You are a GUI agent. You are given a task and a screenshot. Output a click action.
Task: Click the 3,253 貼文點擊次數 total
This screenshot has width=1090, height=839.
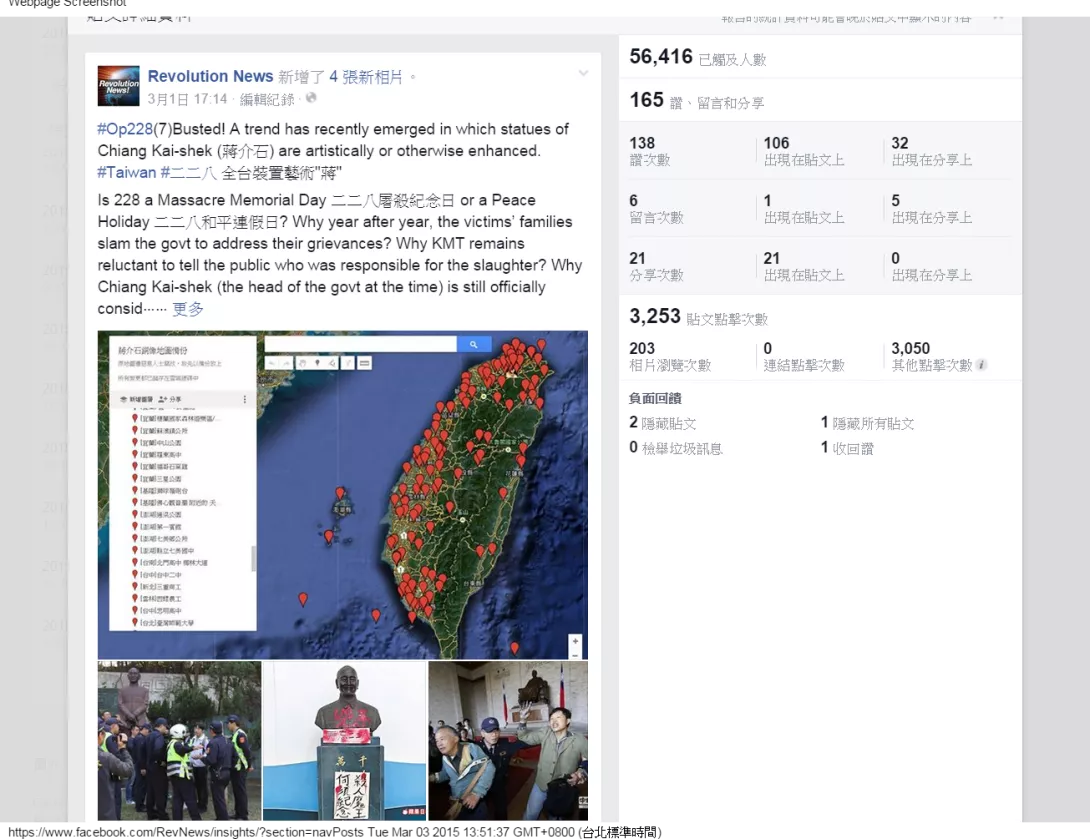pos(699,317)
